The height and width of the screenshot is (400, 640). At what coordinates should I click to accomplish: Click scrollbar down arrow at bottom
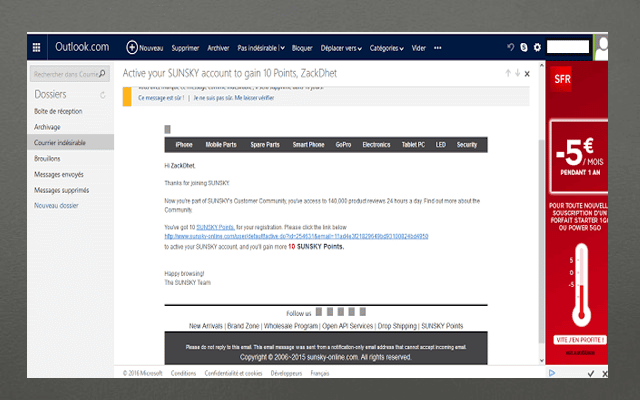[x=542, y=360]
